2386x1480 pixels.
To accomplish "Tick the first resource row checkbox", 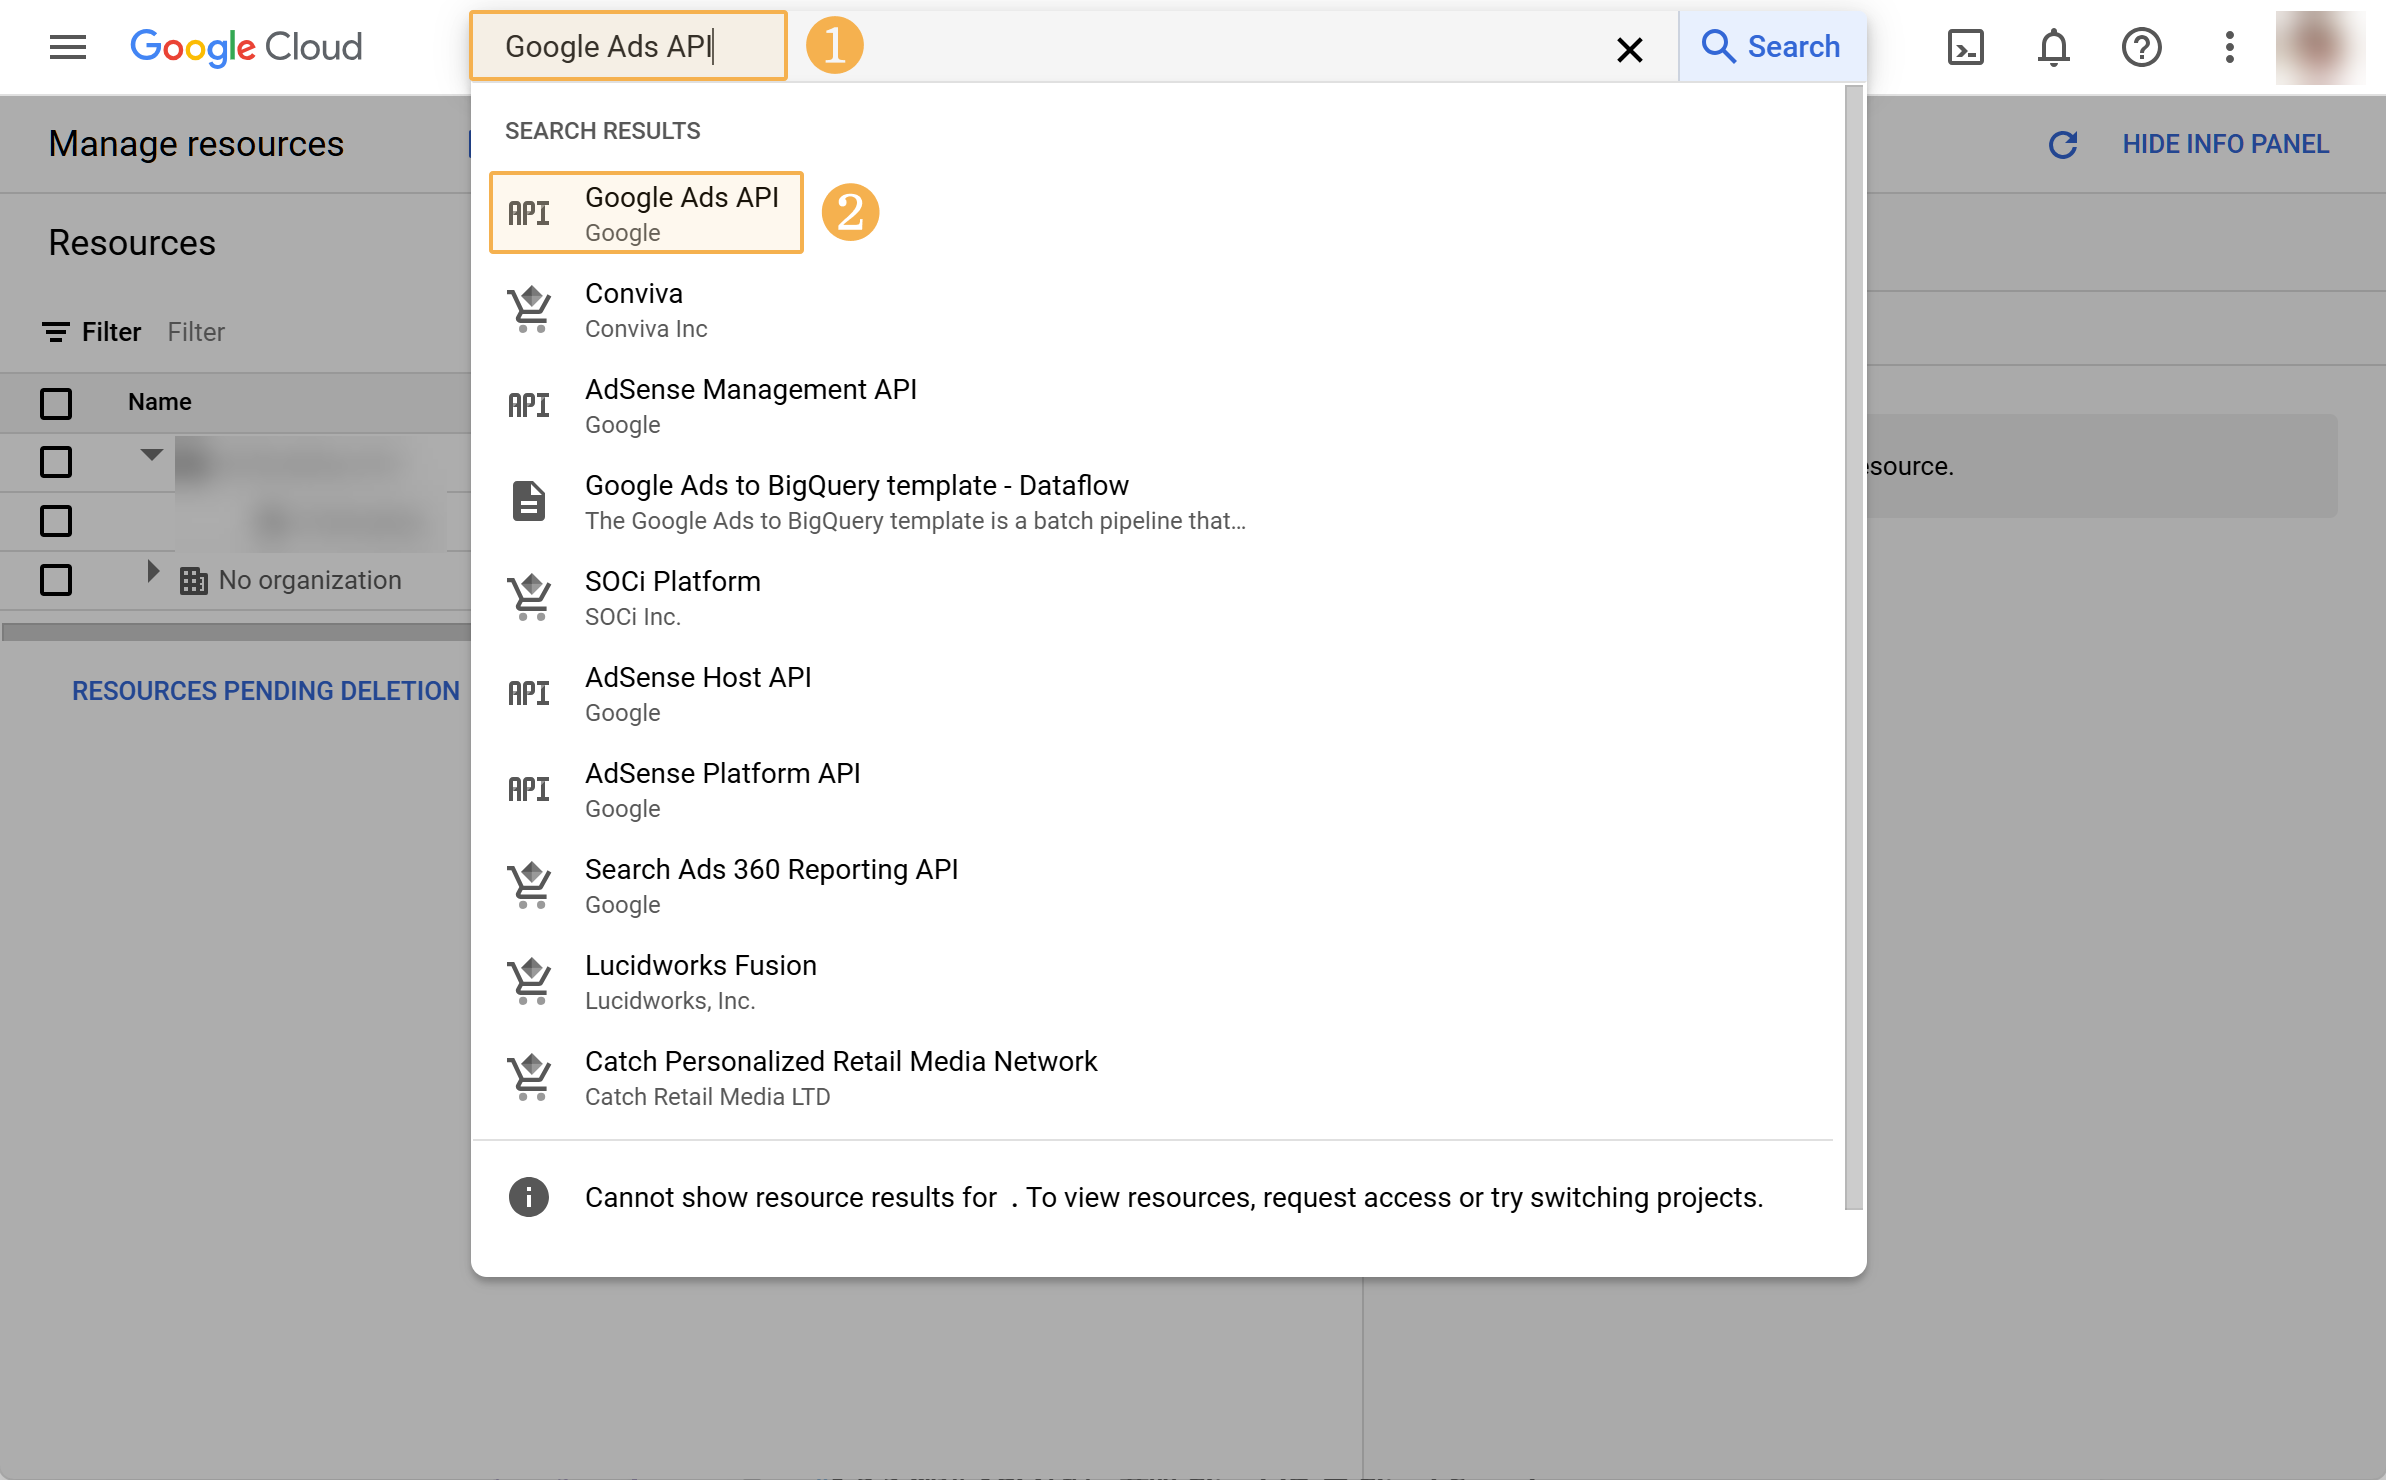I will [56, 462].
